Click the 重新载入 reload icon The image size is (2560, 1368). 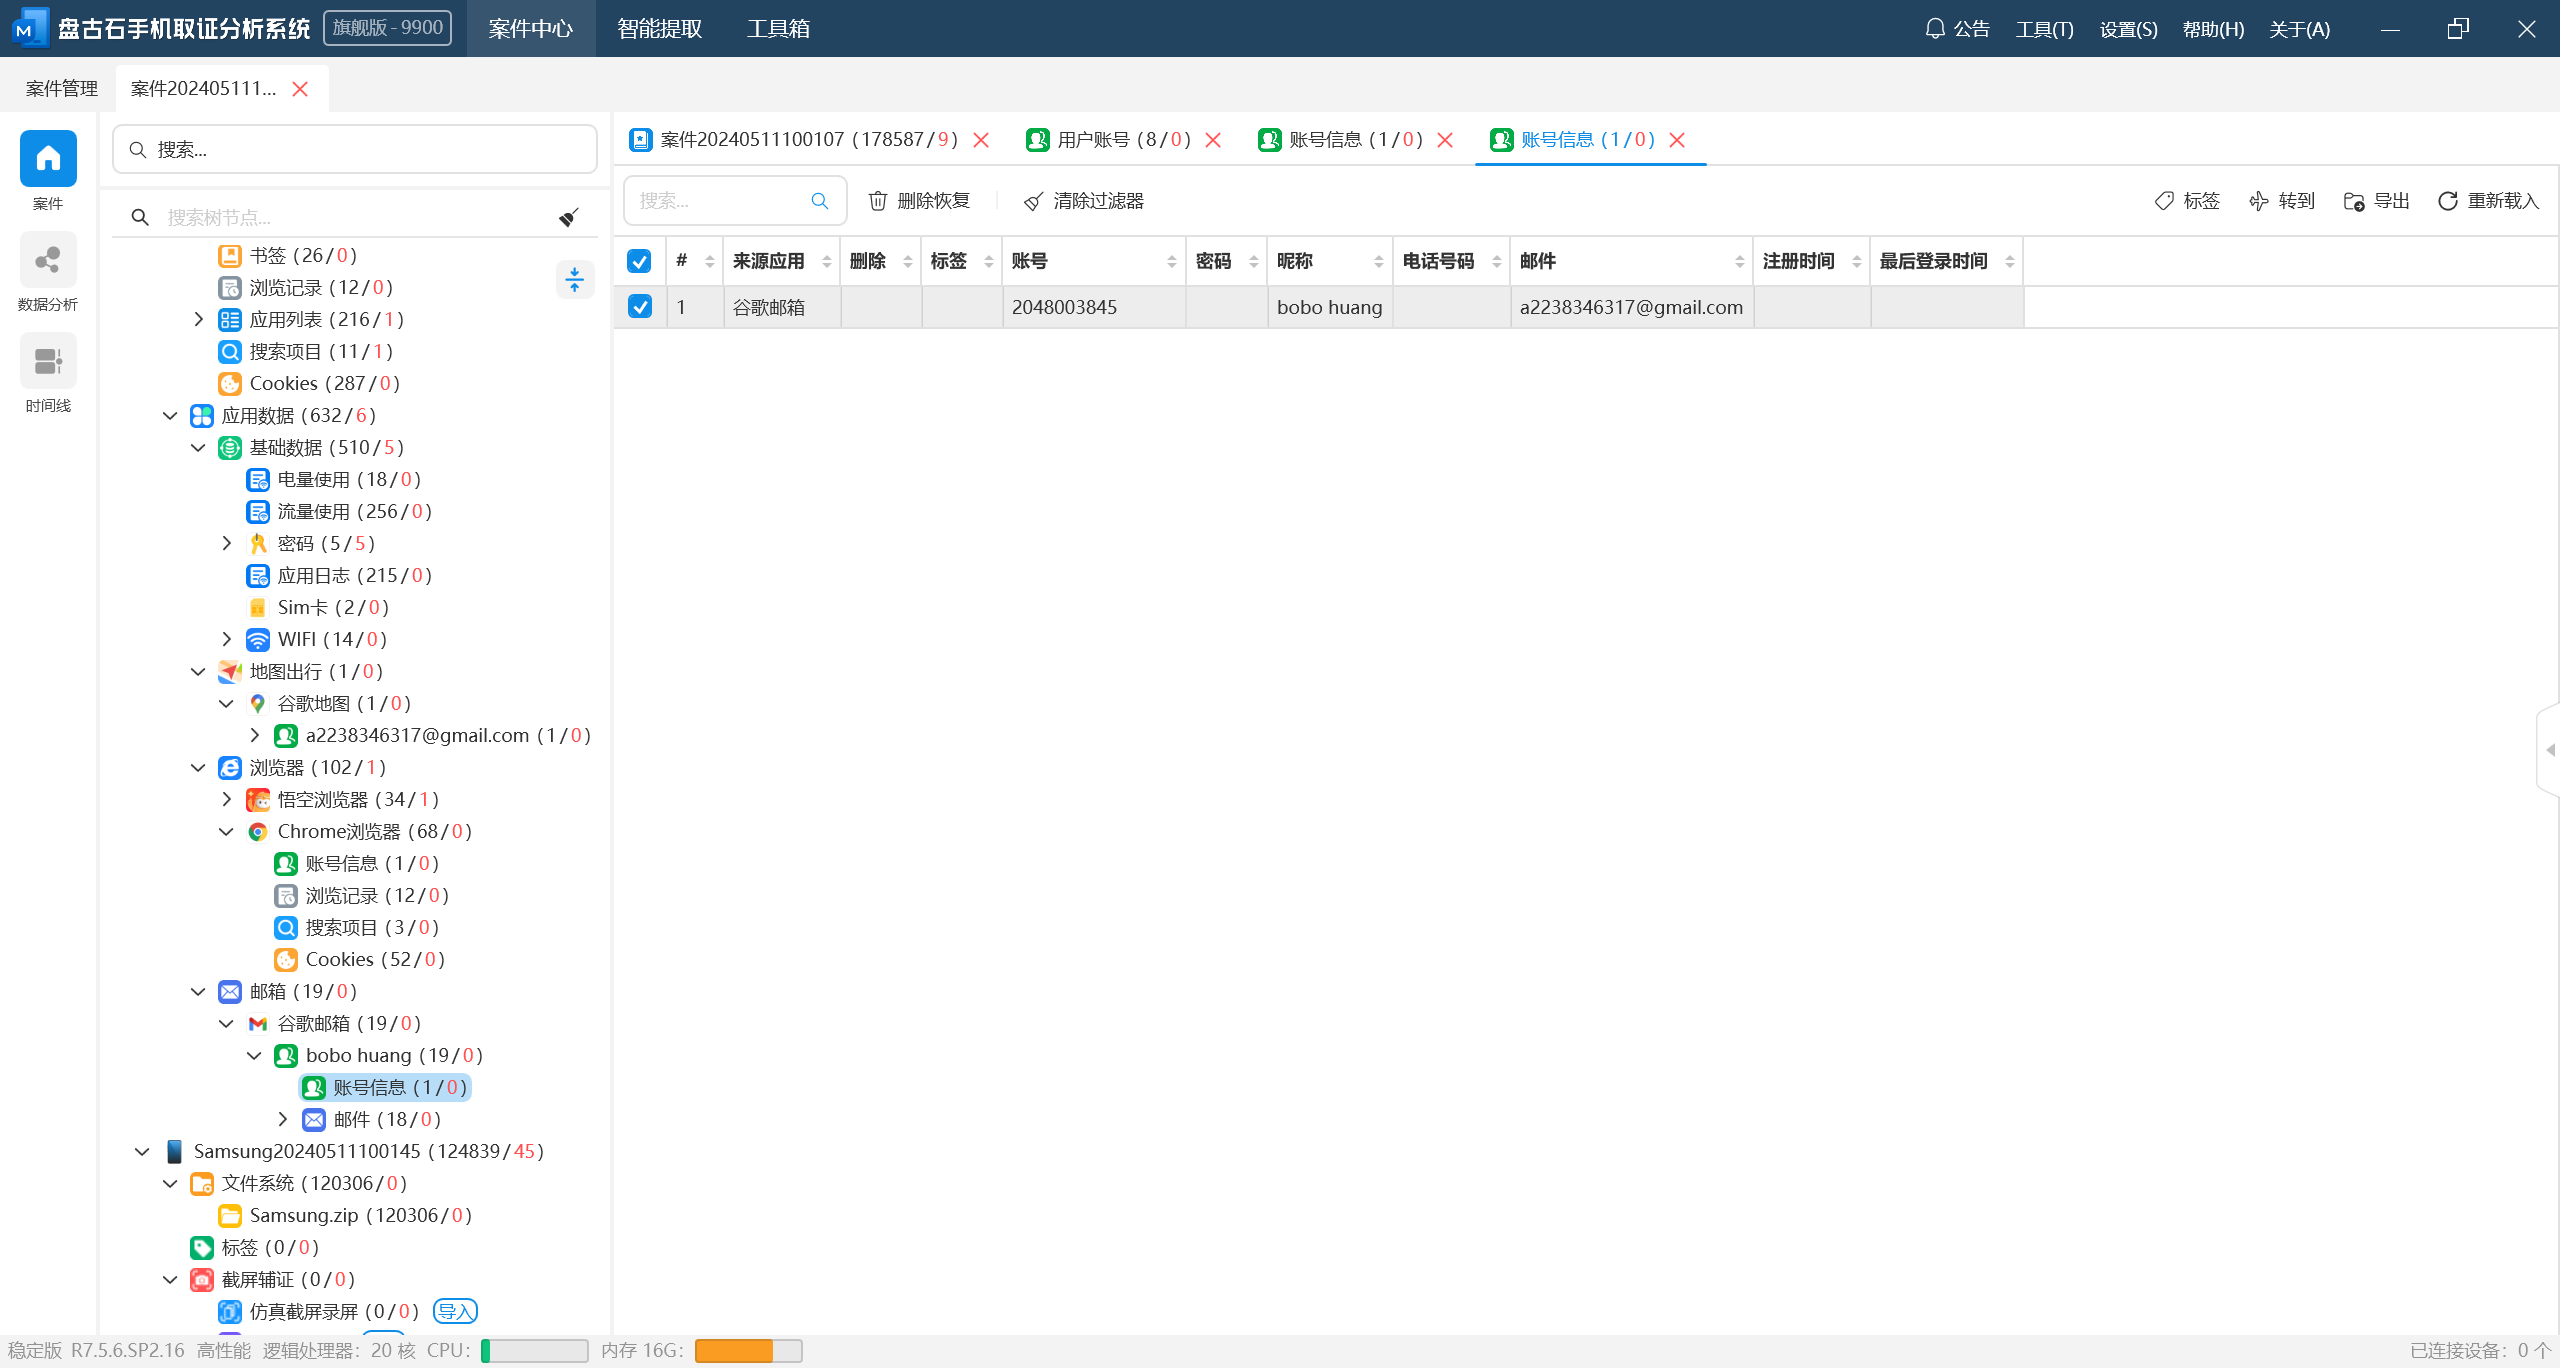pyautogui.click(x=2447, y=201)
